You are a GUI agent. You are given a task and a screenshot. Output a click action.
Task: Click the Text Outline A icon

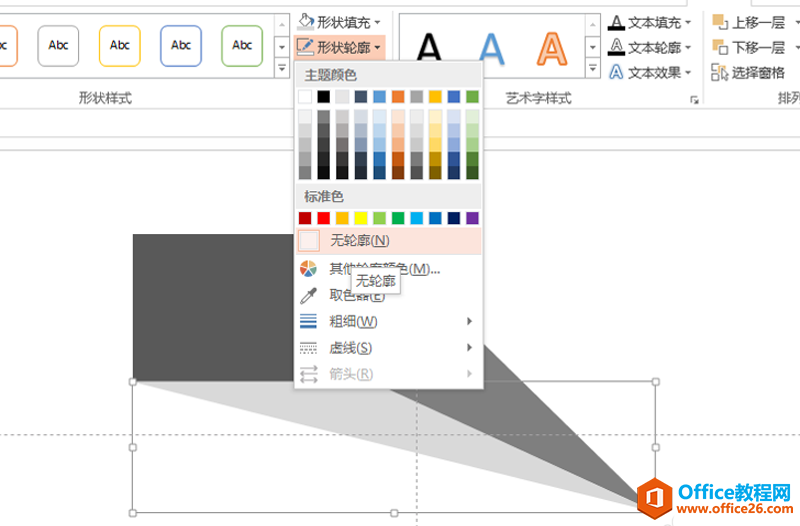pos(616,47)
